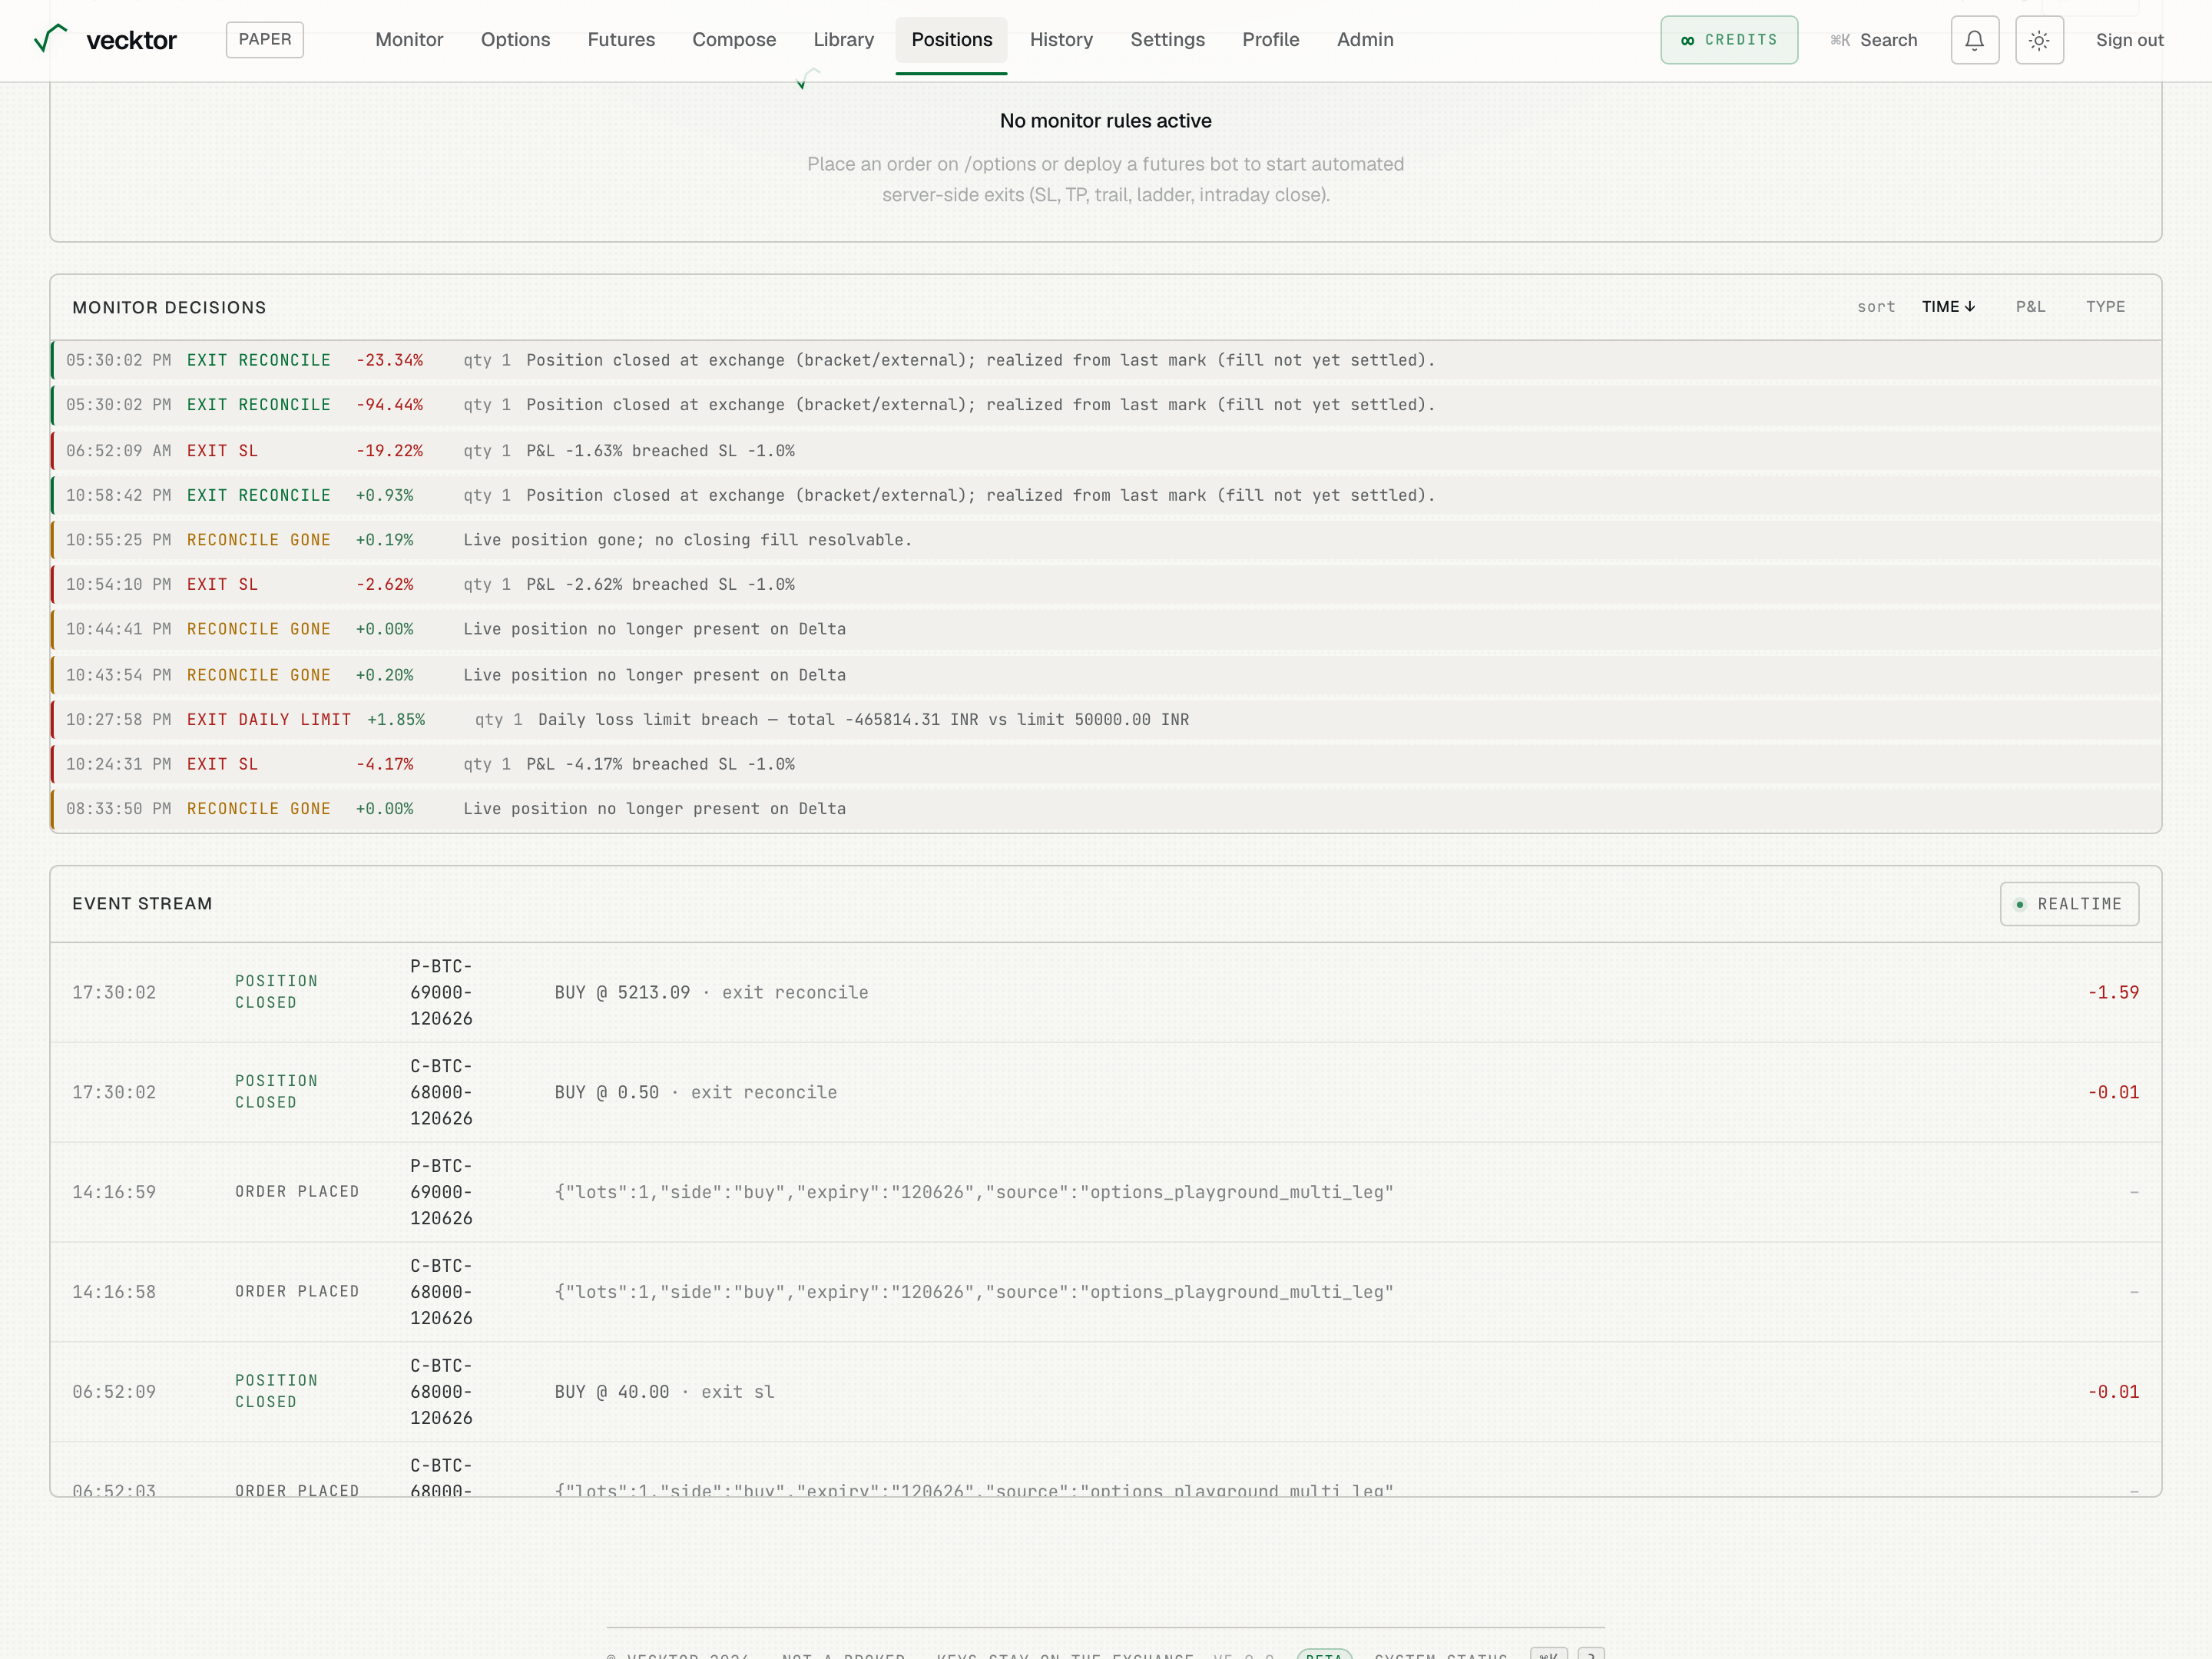Select the 06:52:09 AM EXIT SL row
The height and width of the screenshot is (1659, 2212).
click(1106, 451)
